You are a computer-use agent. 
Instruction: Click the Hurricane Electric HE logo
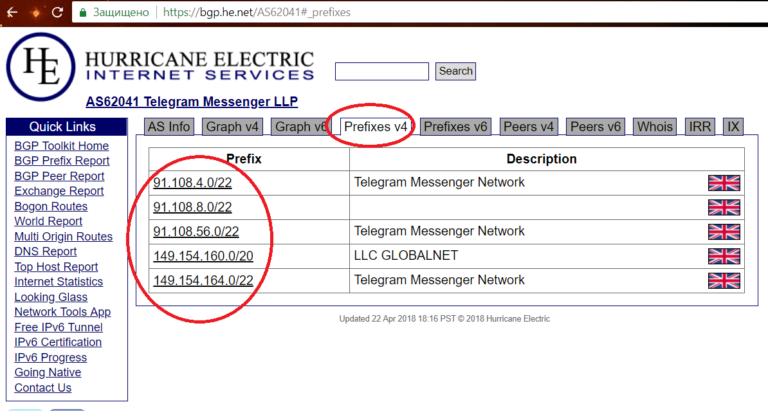point(41,67)
